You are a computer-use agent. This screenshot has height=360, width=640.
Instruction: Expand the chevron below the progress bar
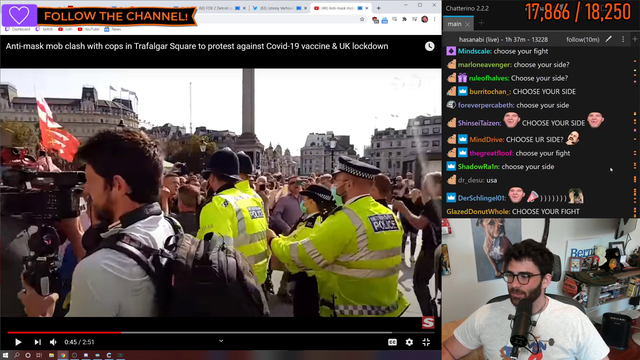click(x=221, y=341)
